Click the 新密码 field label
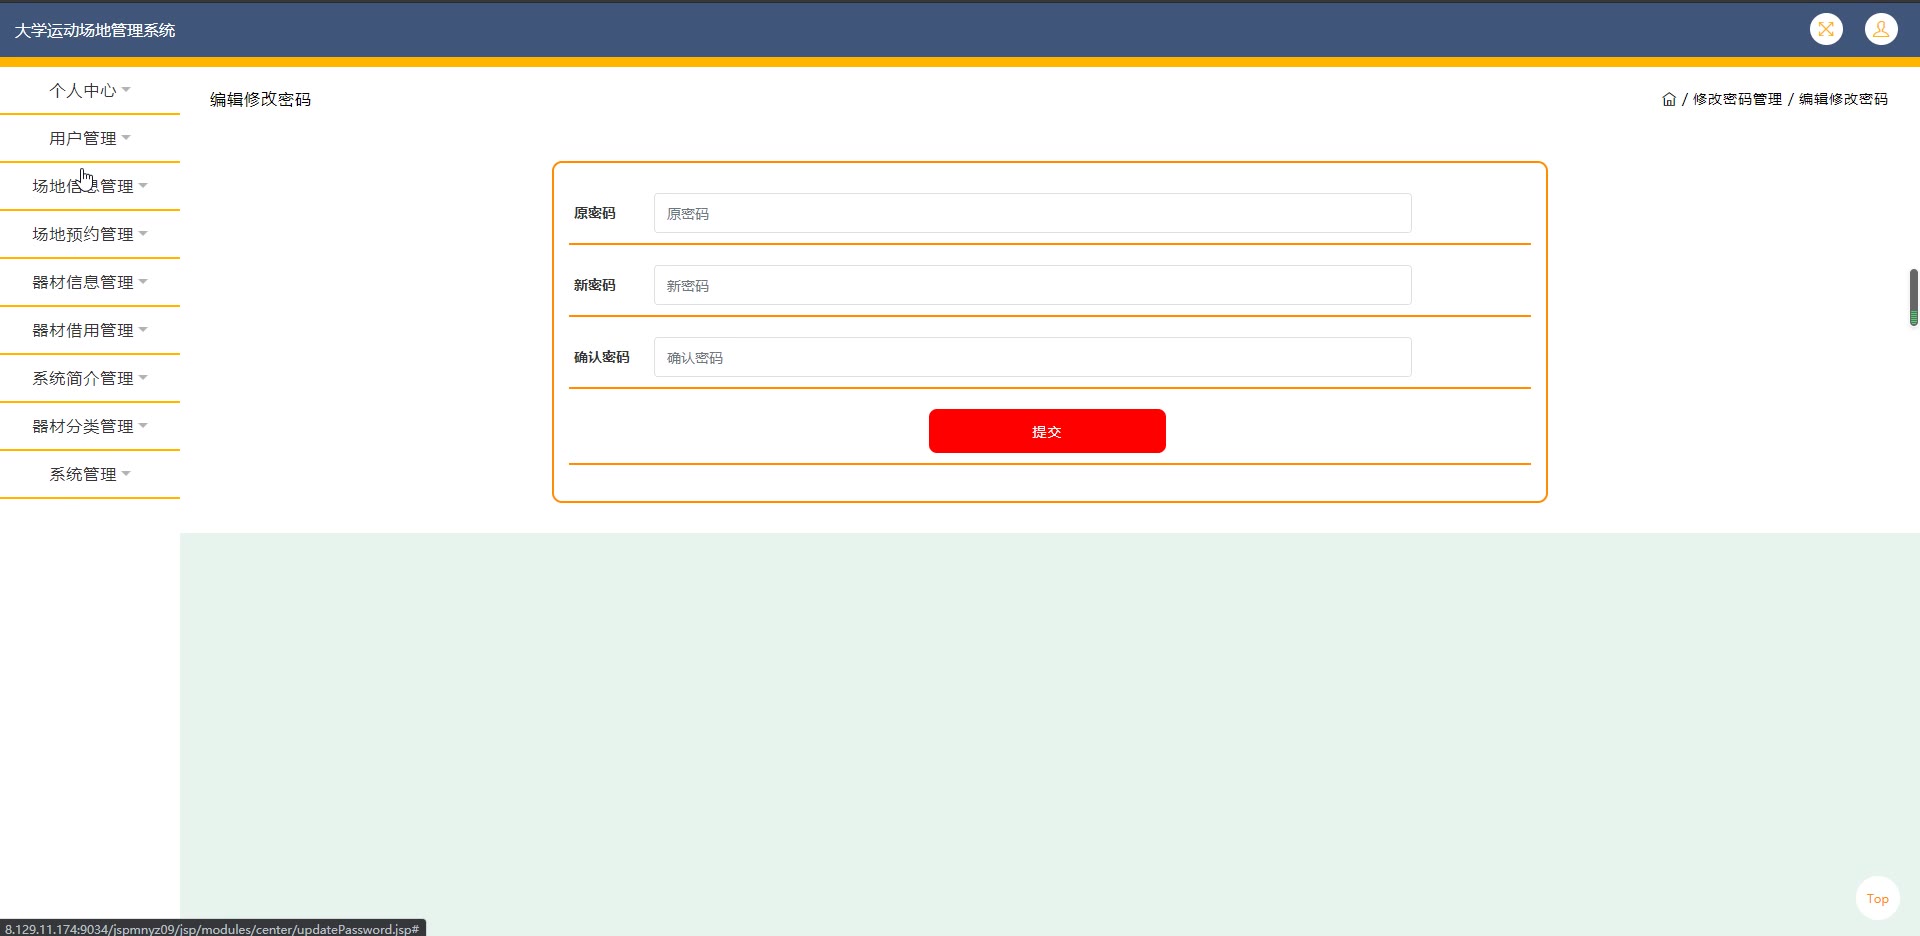Viewport: 1920px width, 936px height. click(x=594, y=285)
